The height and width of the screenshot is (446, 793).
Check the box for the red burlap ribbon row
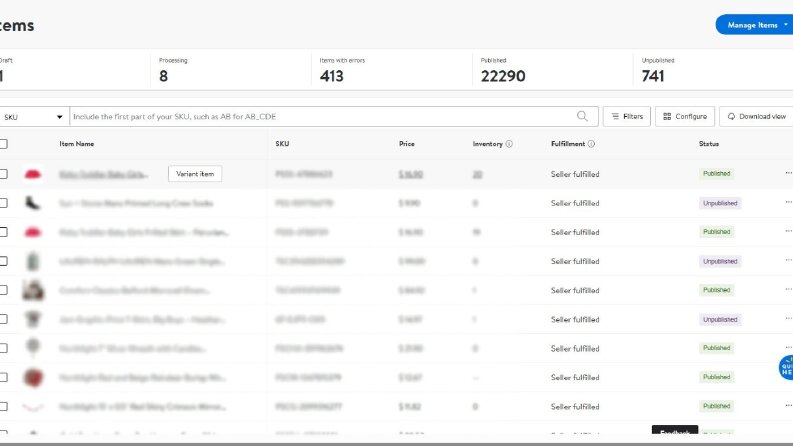(3, 377)
